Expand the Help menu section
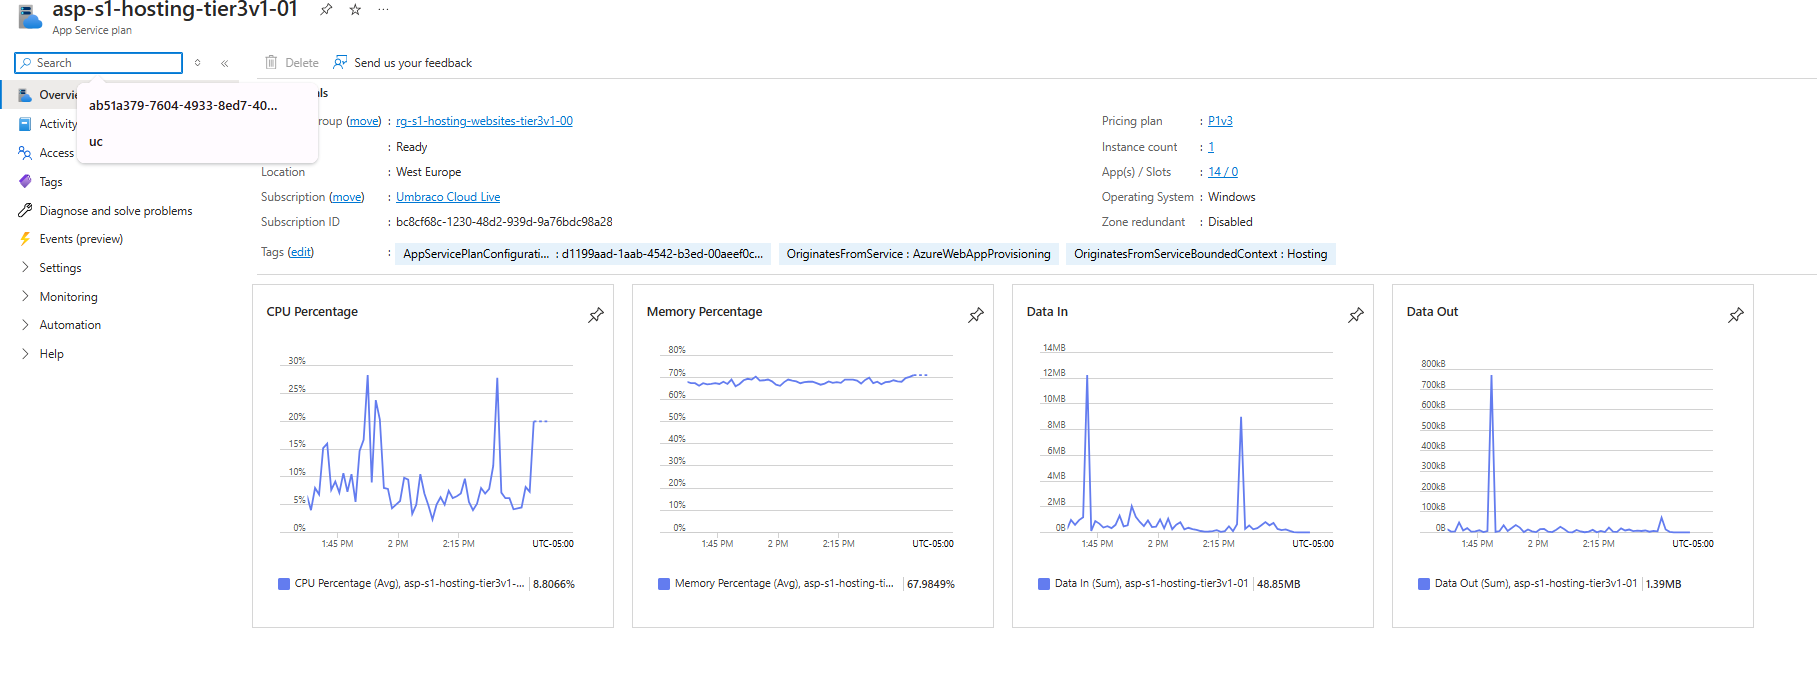1817x673 pixels. click(51, 354)
